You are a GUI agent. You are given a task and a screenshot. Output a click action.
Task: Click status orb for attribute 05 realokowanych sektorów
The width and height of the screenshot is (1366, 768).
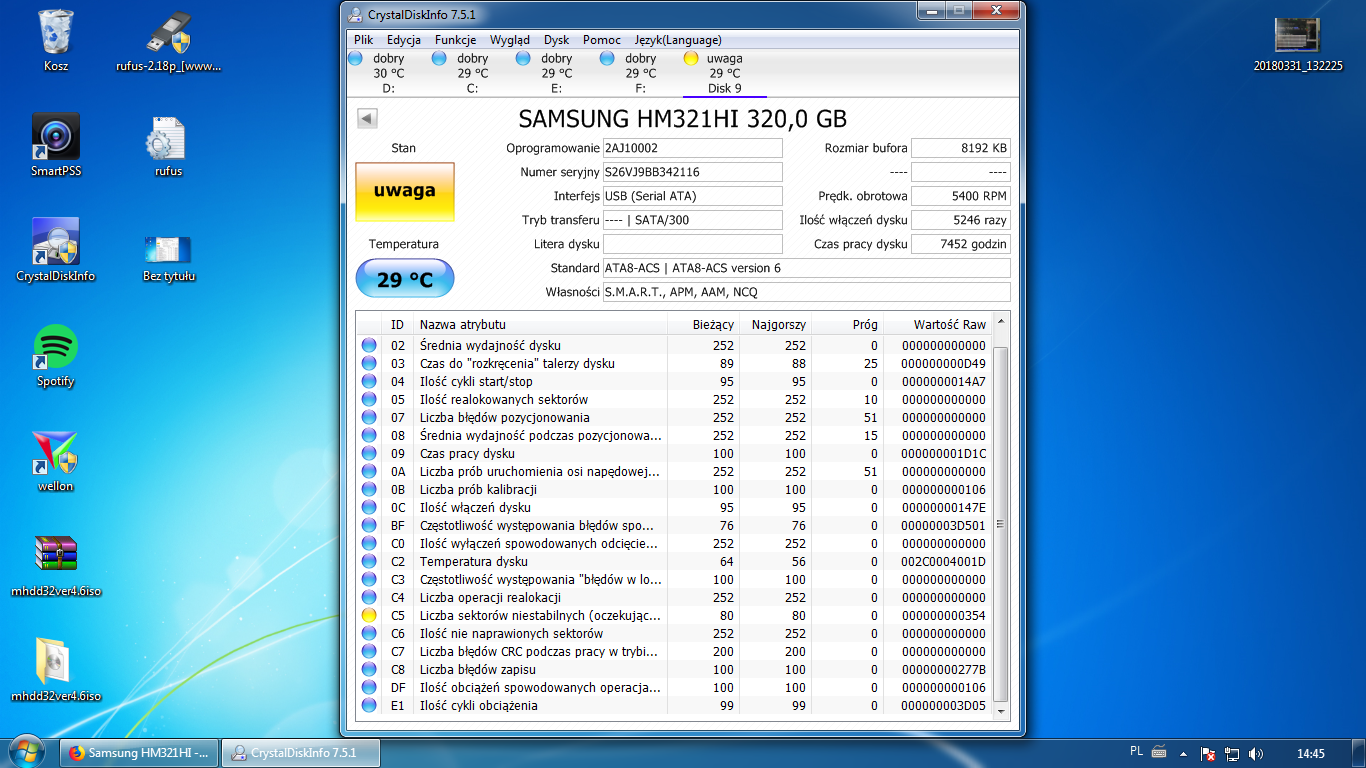point(369,400)
